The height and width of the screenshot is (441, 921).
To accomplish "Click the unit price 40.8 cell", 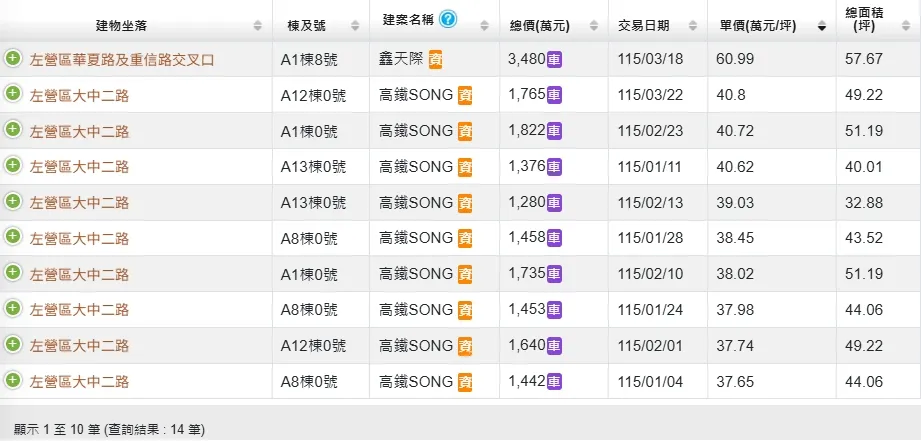I will (x=772, y=95).
